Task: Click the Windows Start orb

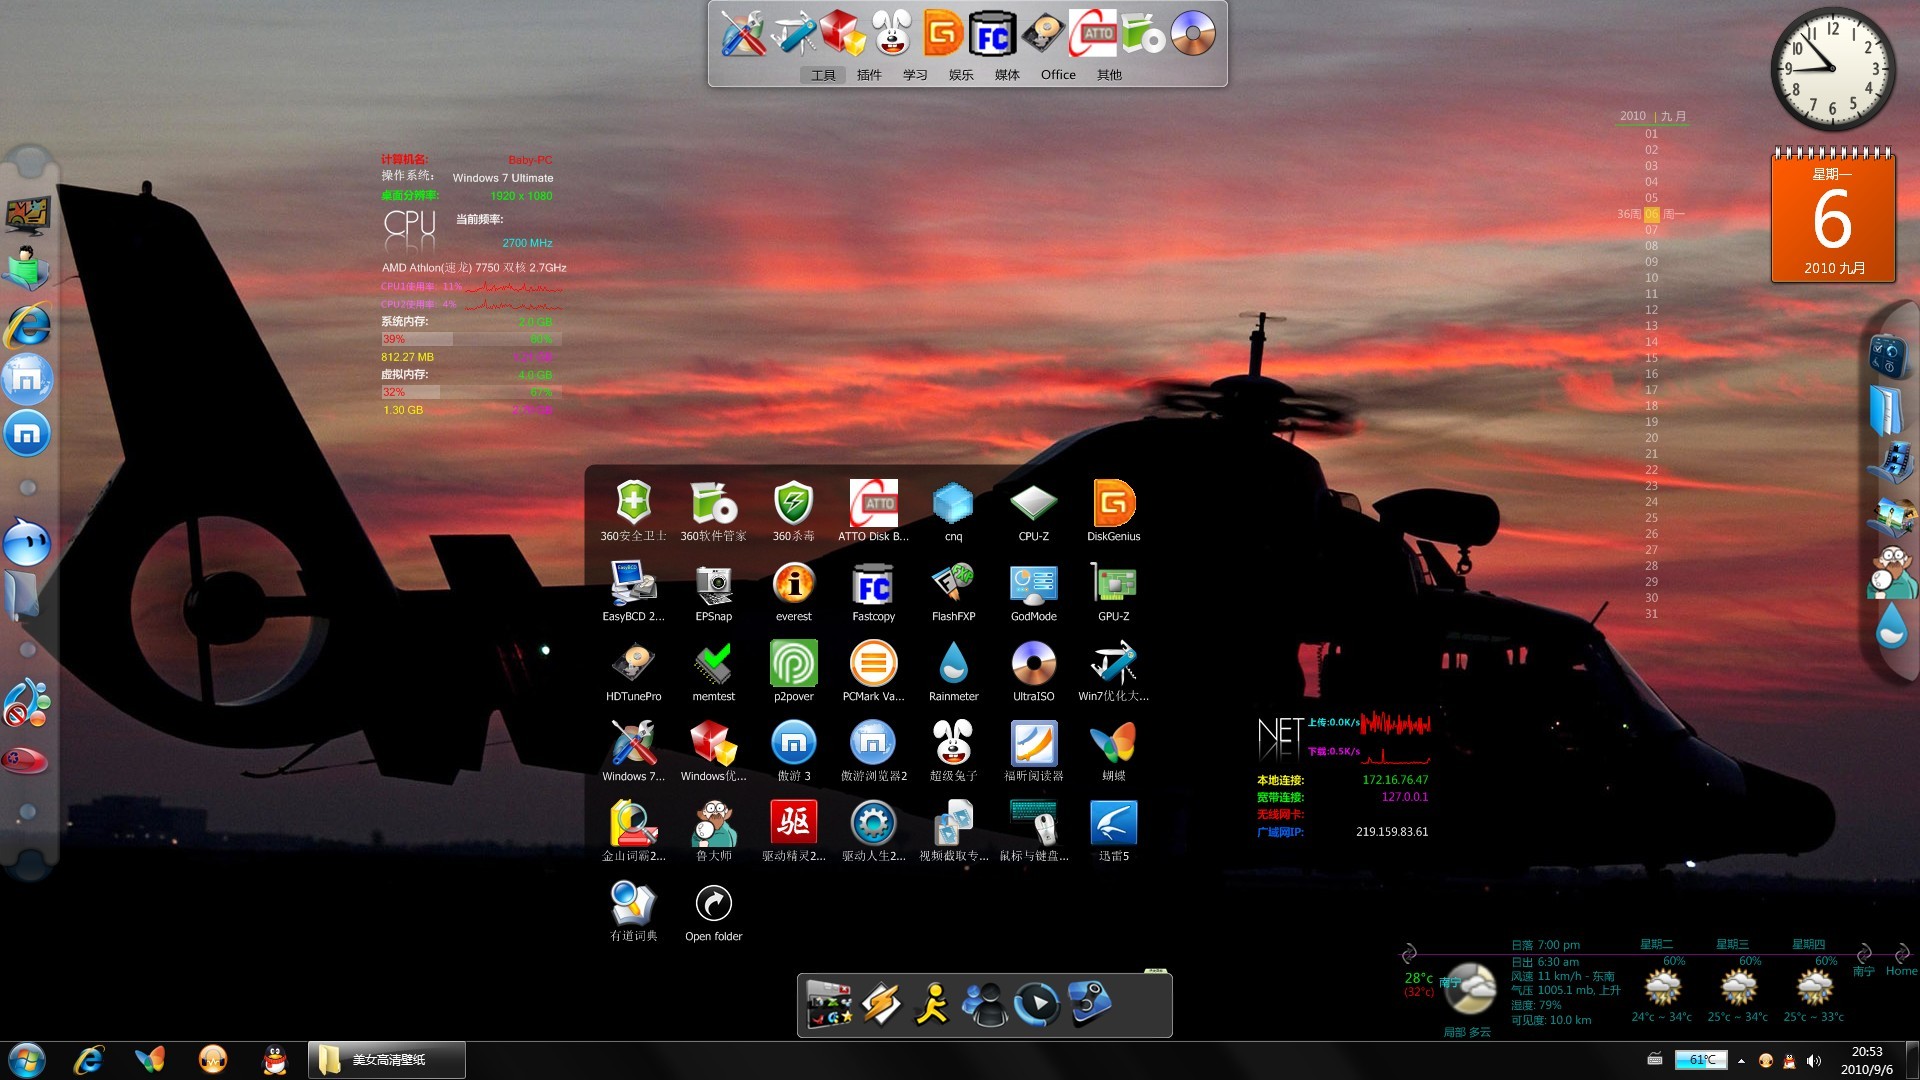Action: (x=27, y=1060)
